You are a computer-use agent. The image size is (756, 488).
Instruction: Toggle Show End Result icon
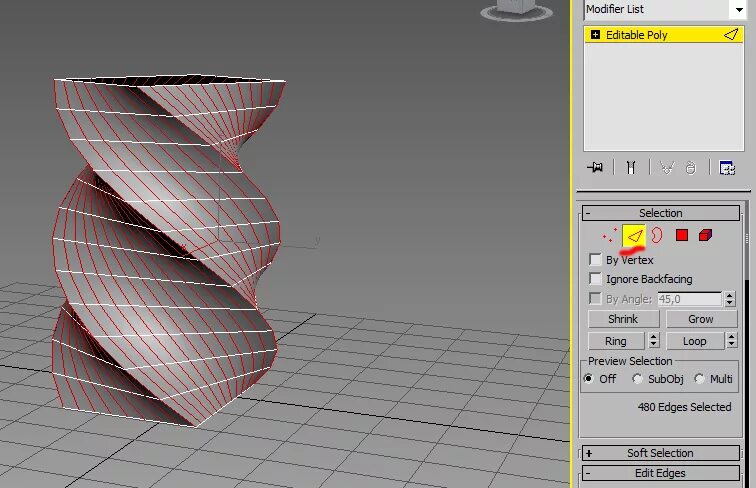coord(631,167)
